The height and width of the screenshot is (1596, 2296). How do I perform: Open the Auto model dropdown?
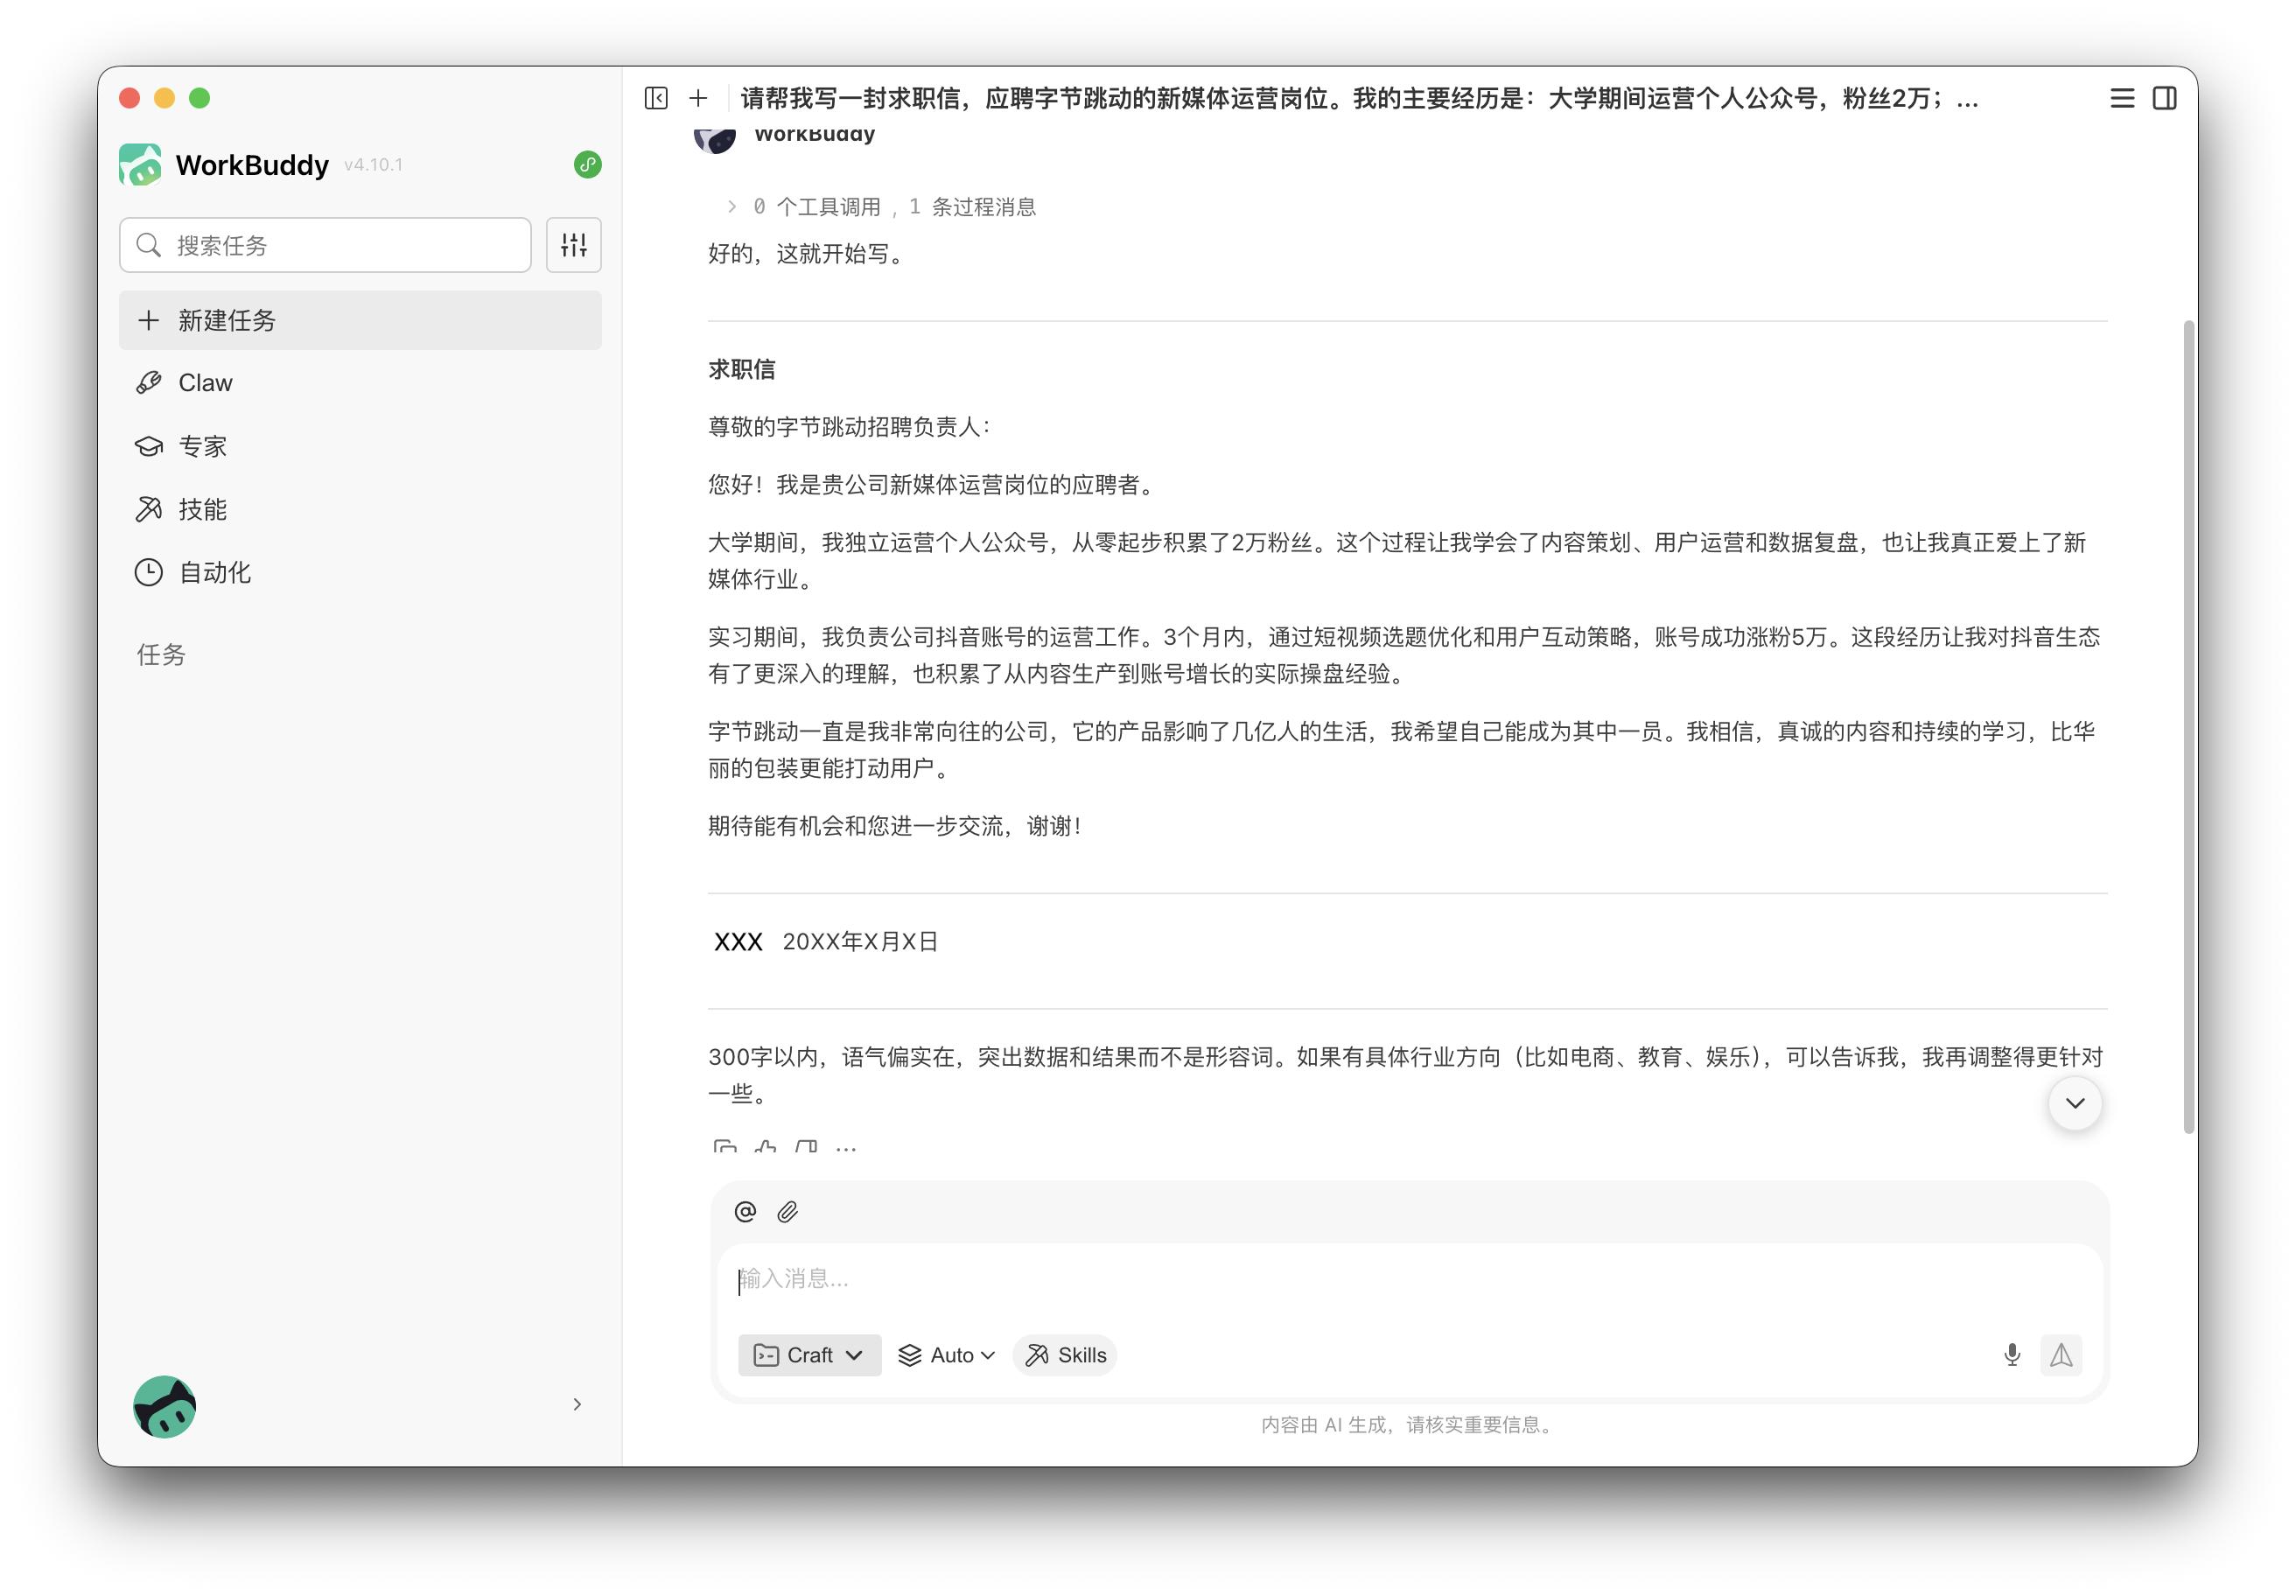[946, 1355]
